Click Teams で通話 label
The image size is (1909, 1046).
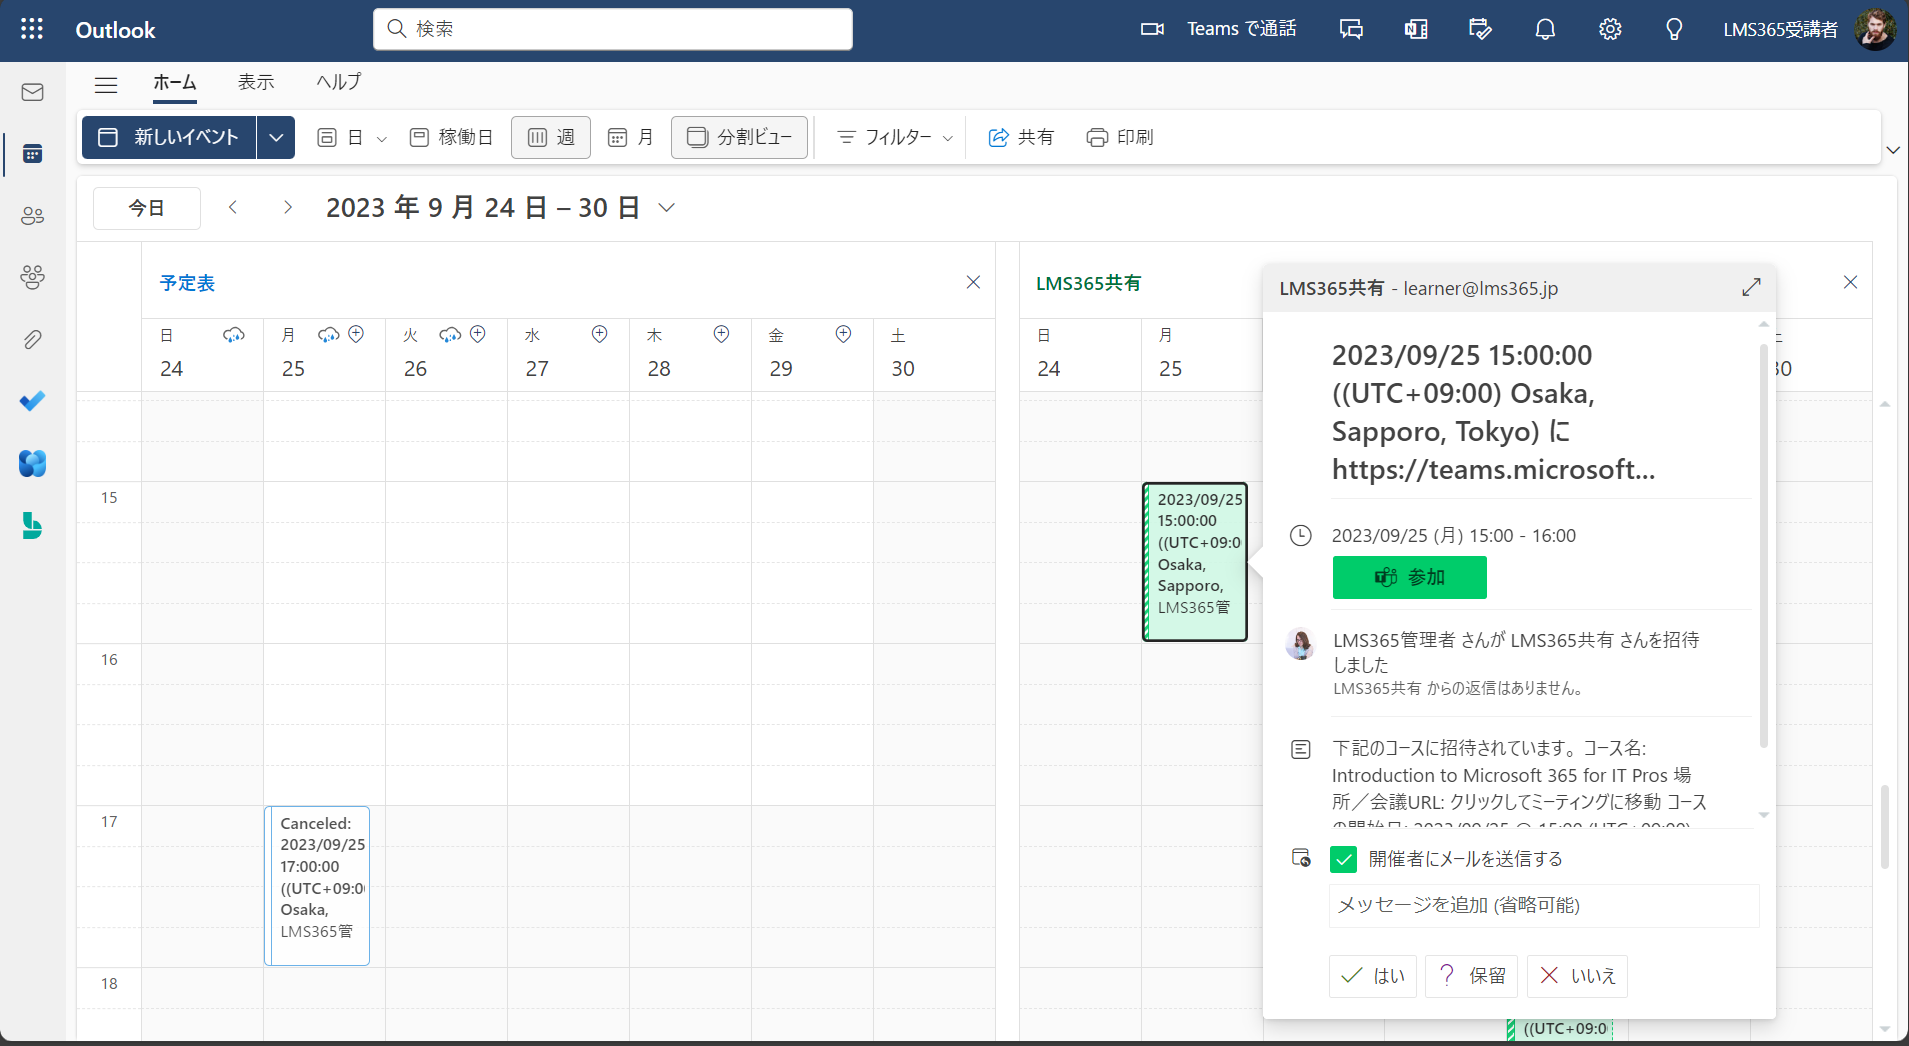pos(1241,29)
